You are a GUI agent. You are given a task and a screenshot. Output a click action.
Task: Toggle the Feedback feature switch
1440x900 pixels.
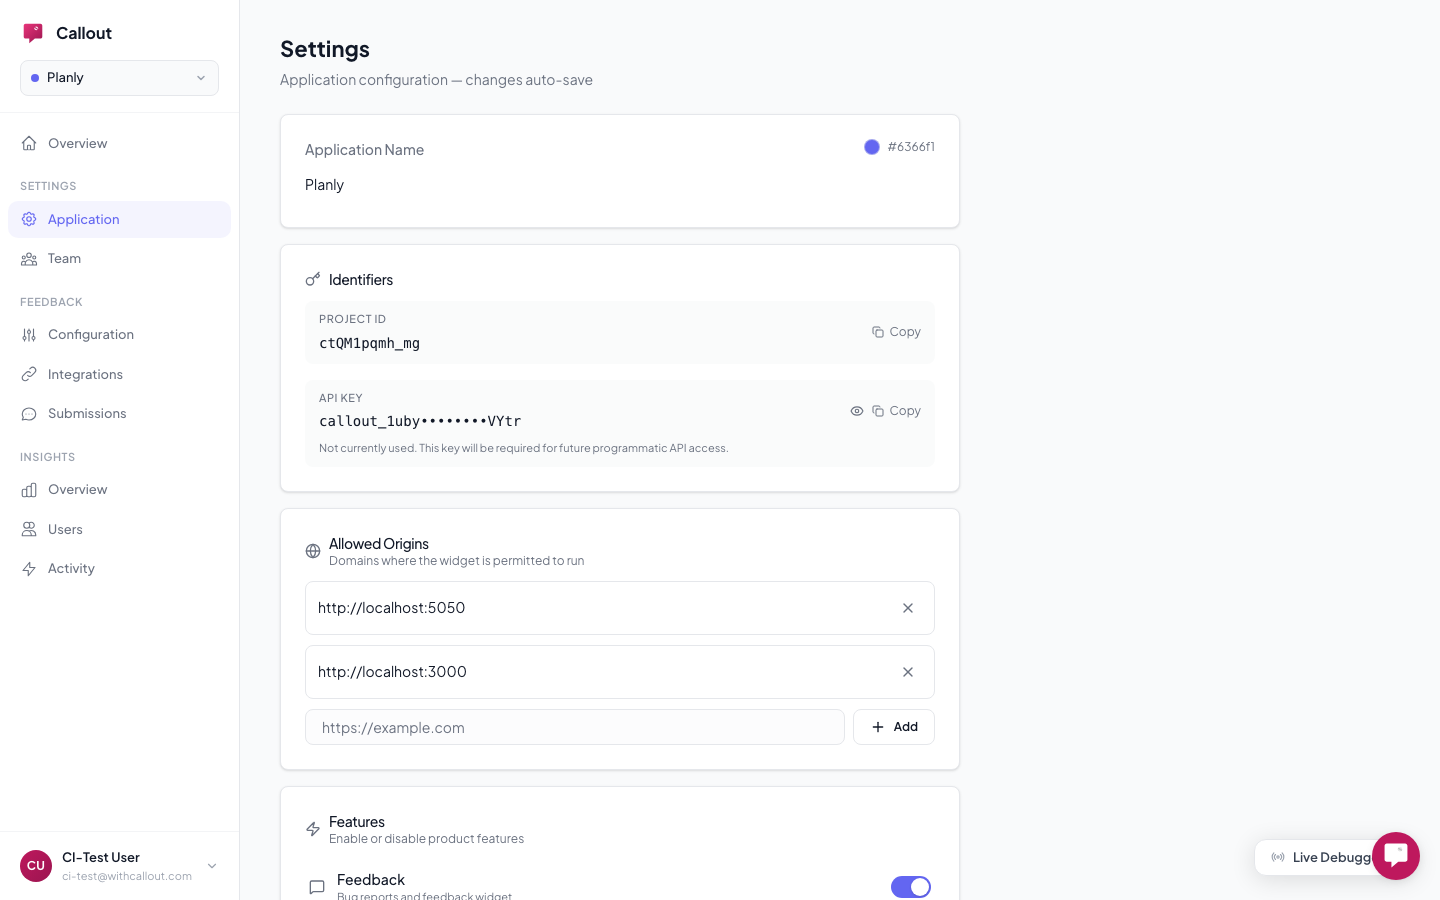pyautogui.click(x=910, y=887)
